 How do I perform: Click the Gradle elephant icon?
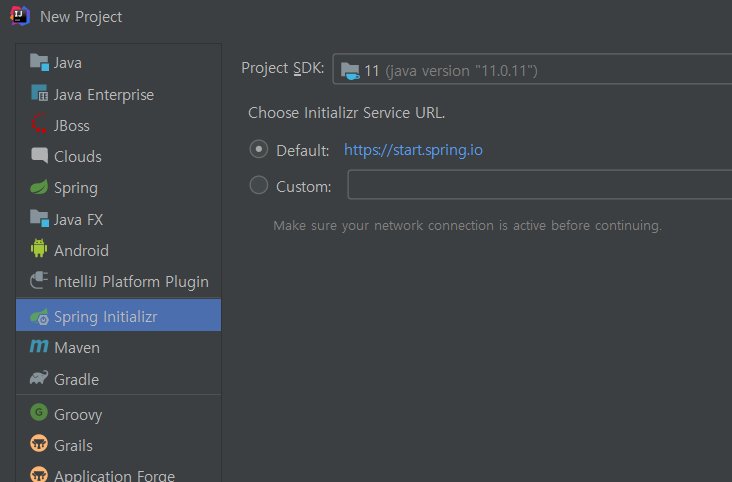pyautogui.click(x=39, y=377)
